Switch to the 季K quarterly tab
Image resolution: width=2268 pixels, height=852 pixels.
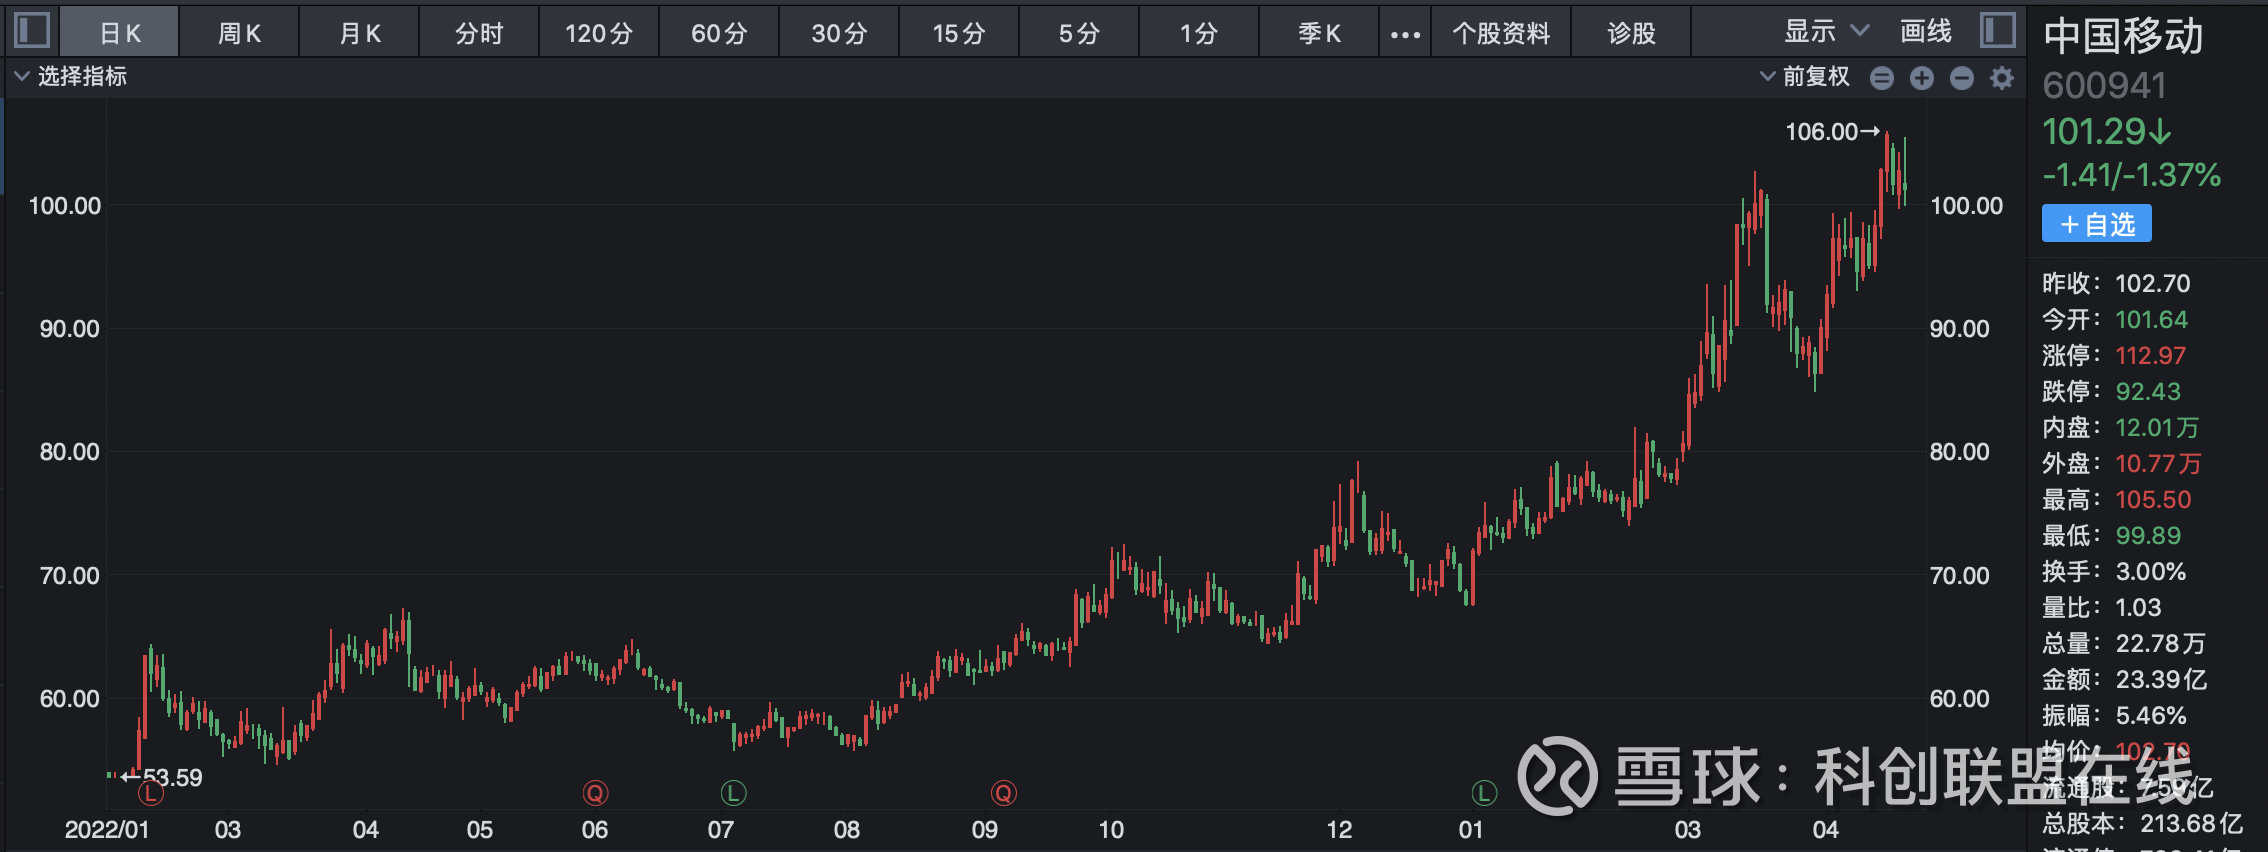point(1319,33)
